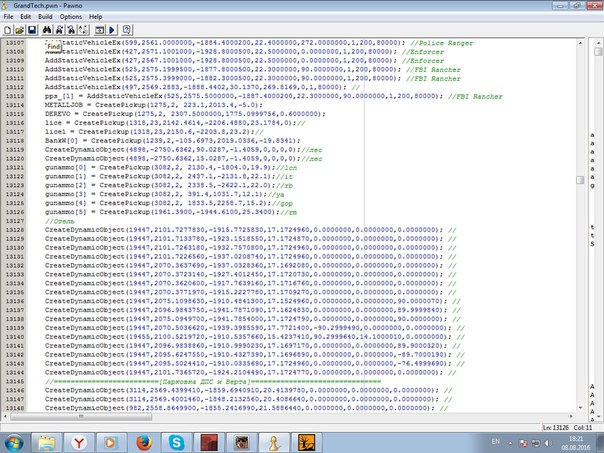Click the Open file folder icon

coord(19,30)
